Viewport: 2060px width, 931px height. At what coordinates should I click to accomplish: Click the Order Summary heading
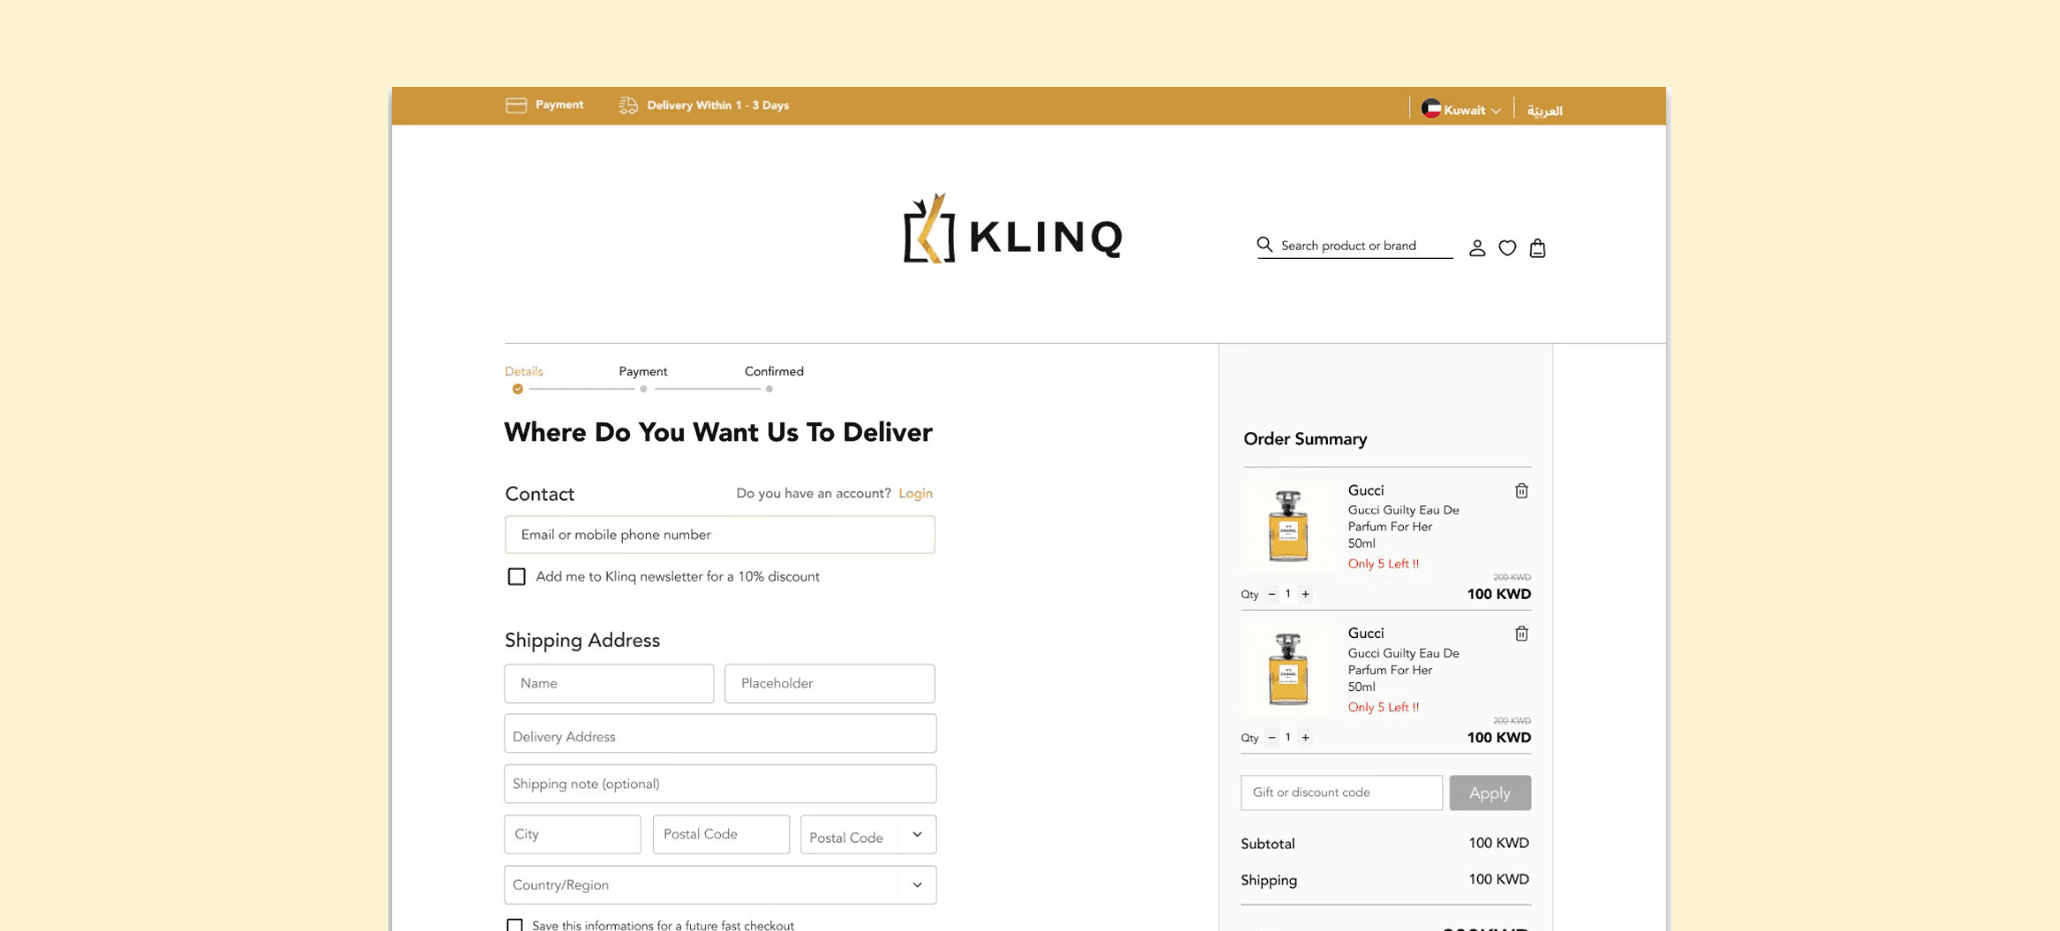tap(1305, 439)
